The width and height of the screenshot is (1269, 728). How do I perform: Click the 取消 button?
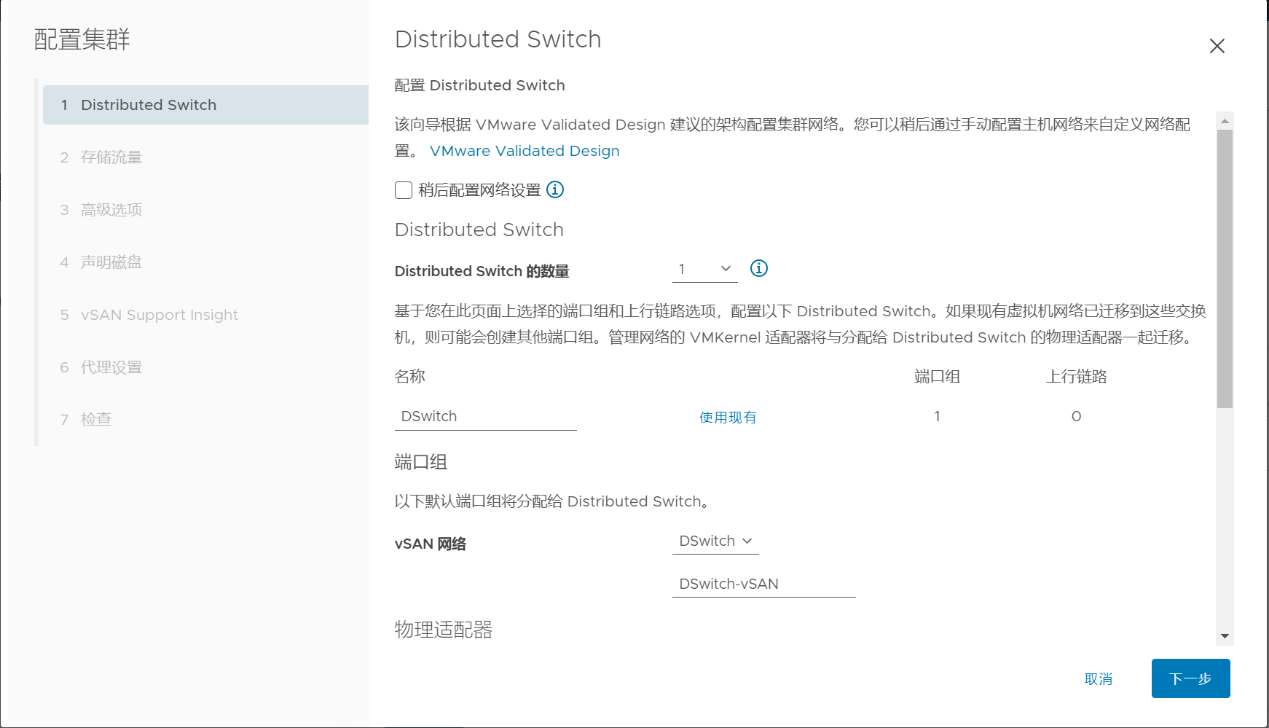pos(1098,679)
